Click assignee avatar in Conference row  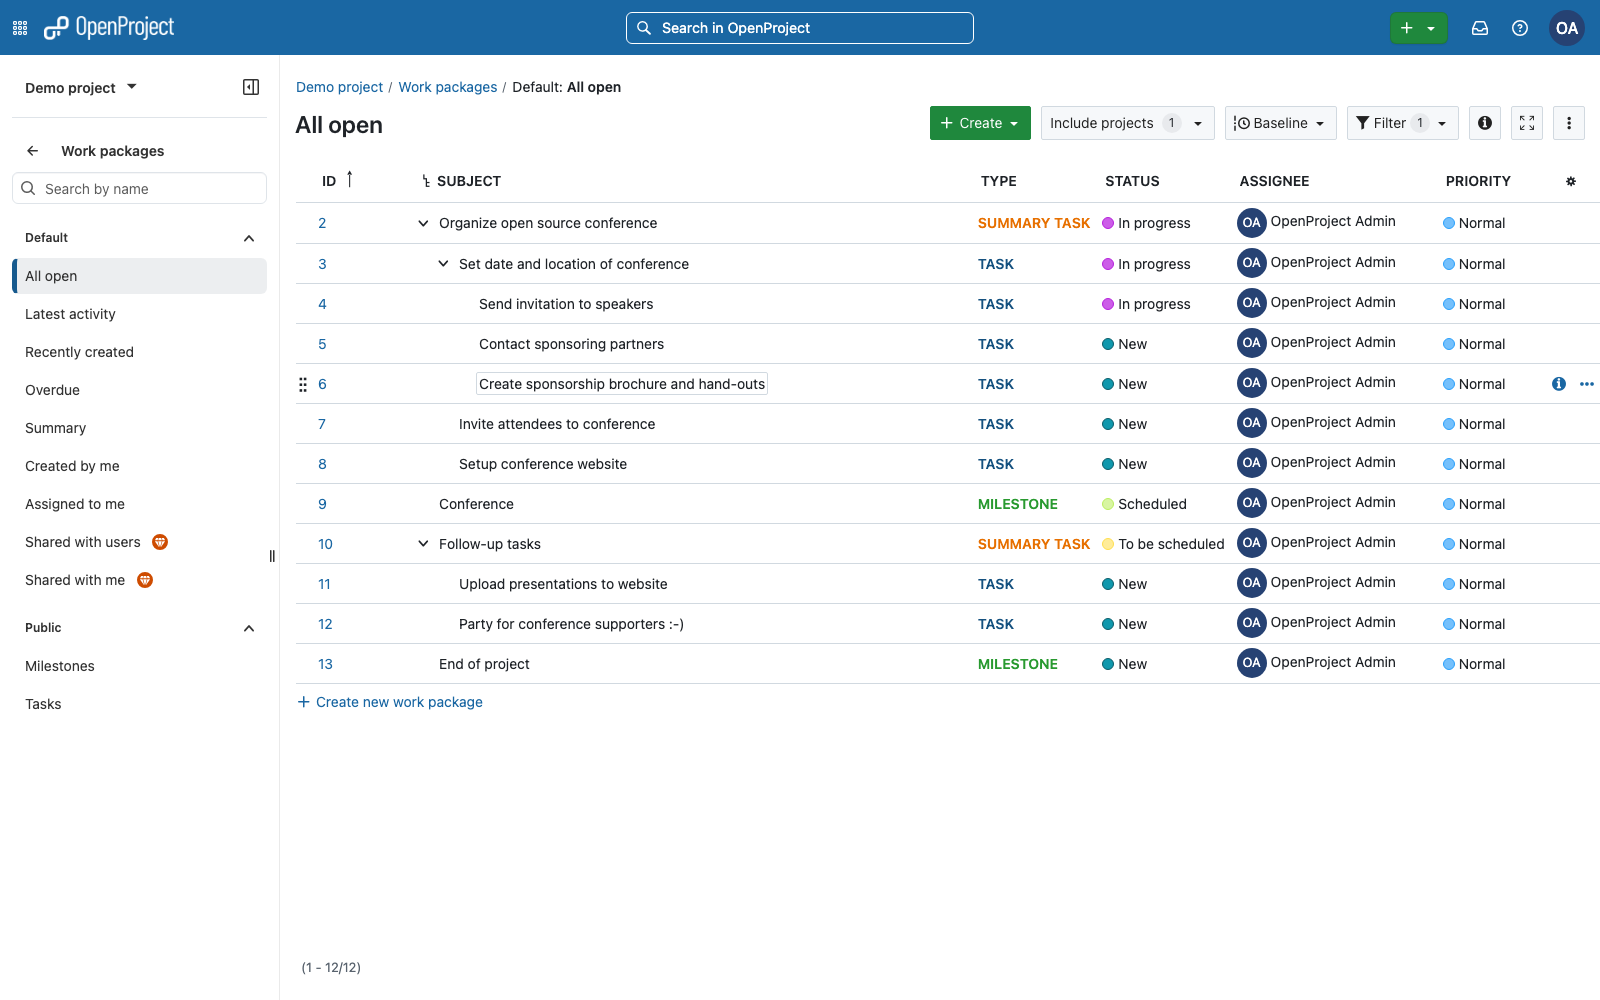[1252, 503]
